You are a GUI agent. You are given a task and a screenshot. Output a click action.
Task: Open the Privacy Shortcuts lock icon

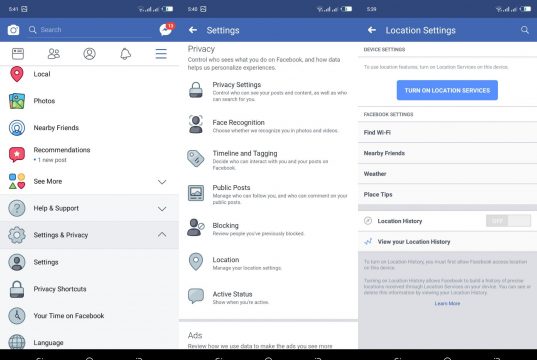pyautogui.click(x=17, y=289)
